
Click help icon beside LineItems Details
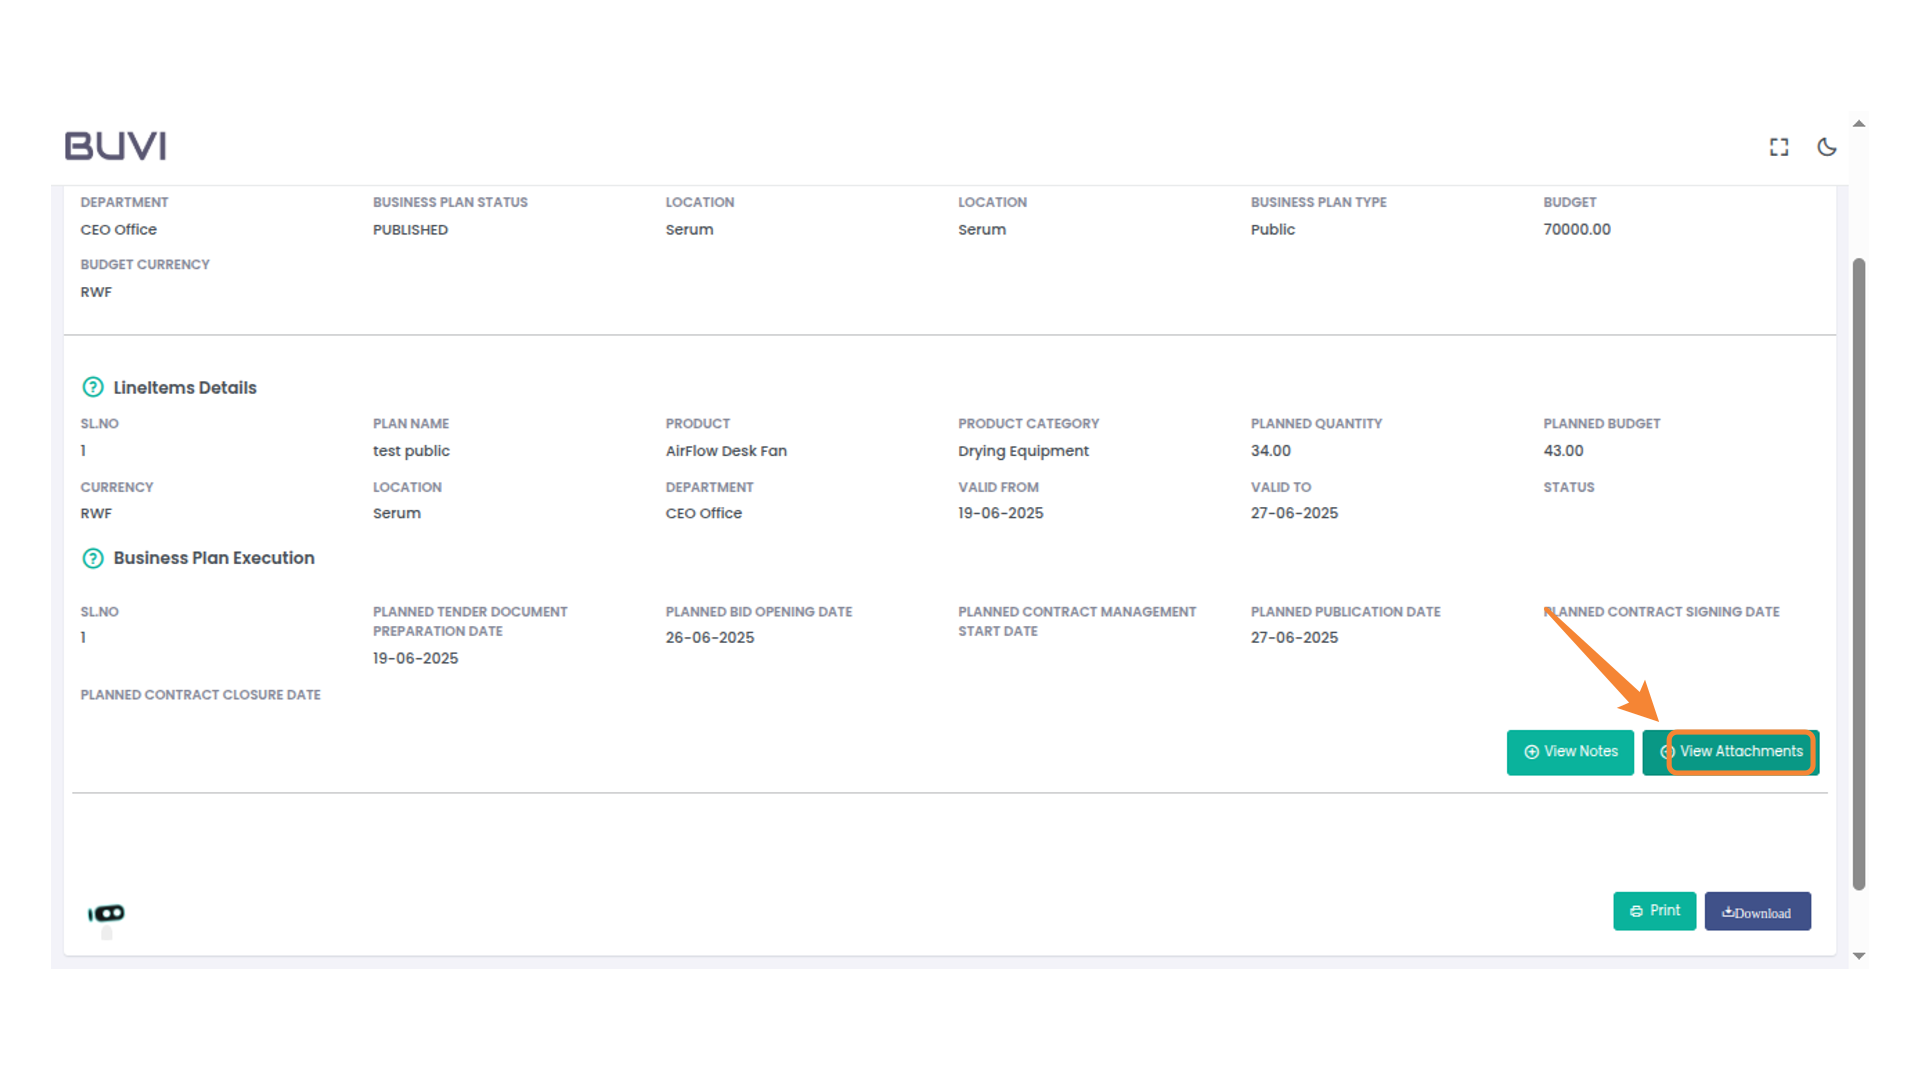click(x=93, y=387)
